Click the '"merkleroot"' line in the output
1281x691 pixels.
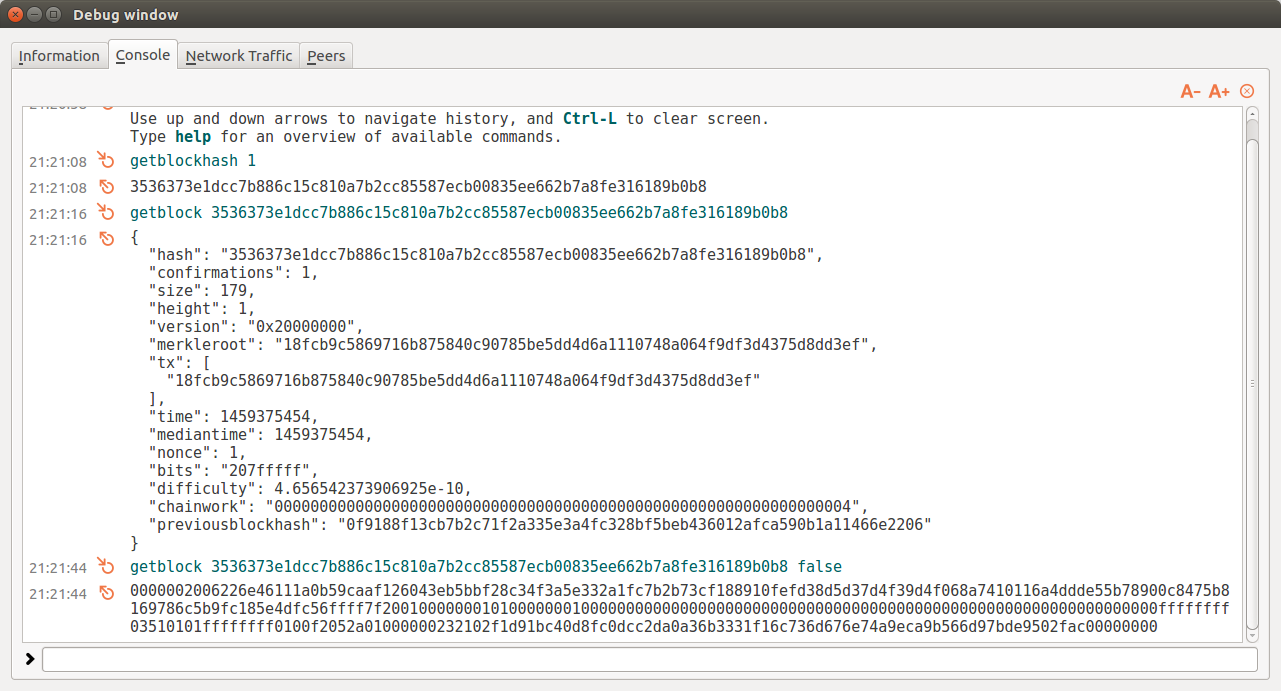coord(513,345)
